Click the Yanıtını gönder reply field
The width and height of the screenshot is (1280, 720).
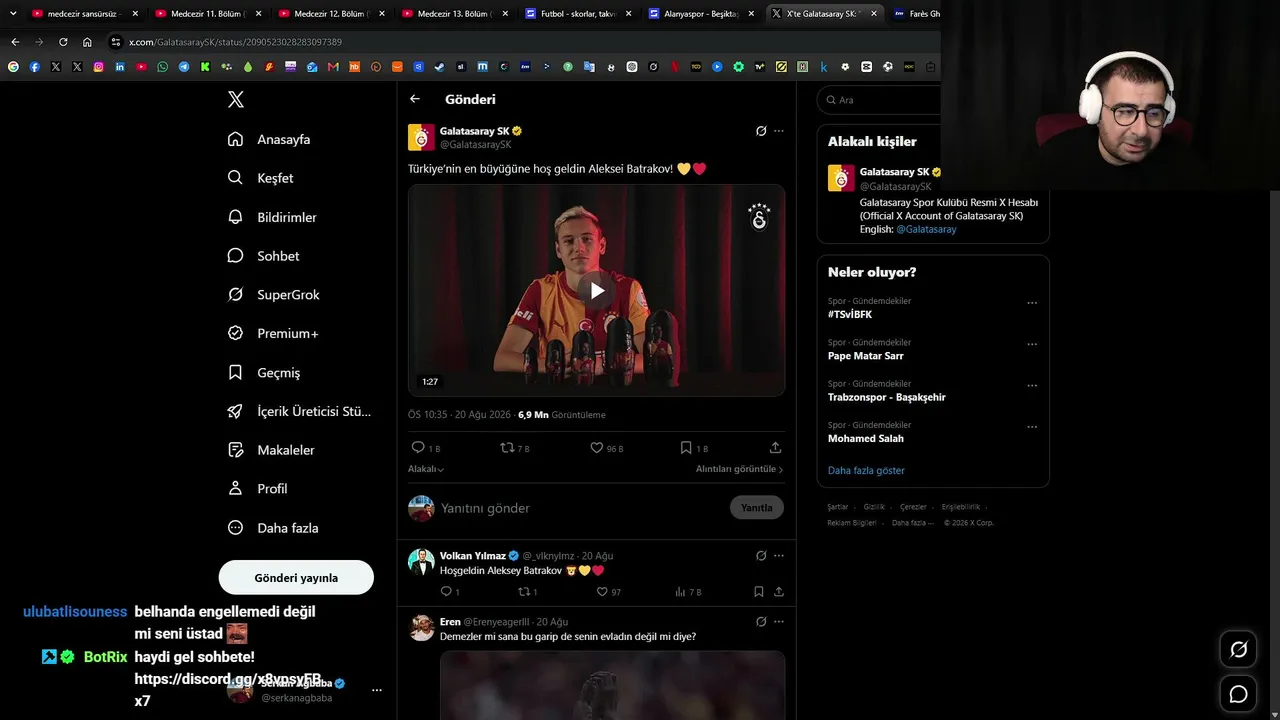[580, 508]
